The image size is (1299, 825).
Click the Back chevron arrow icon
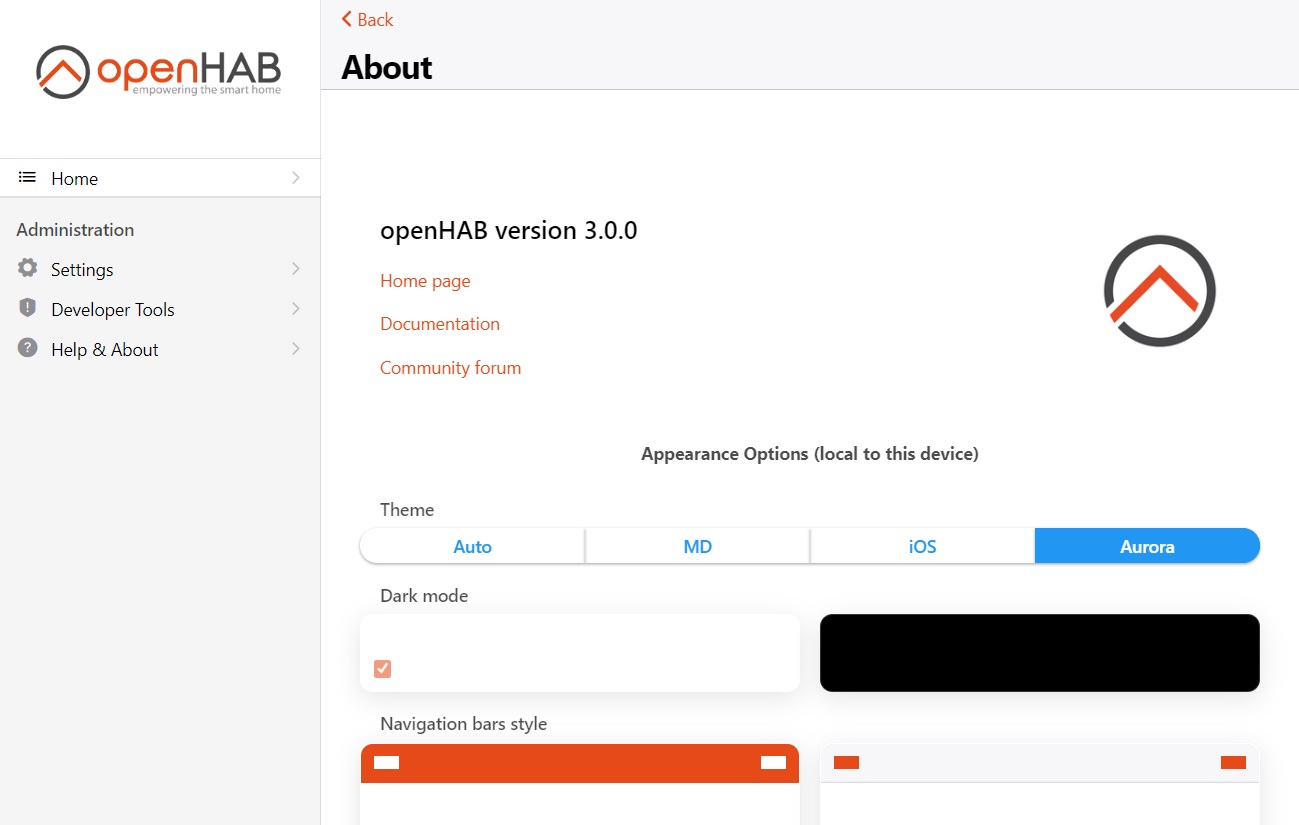click(347, 19)
